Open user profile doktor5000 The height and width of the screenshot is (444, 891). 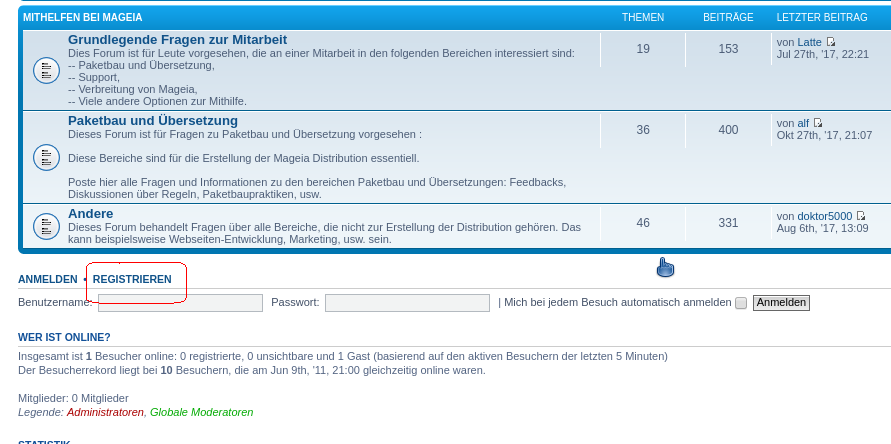click(x=825, y=216)
